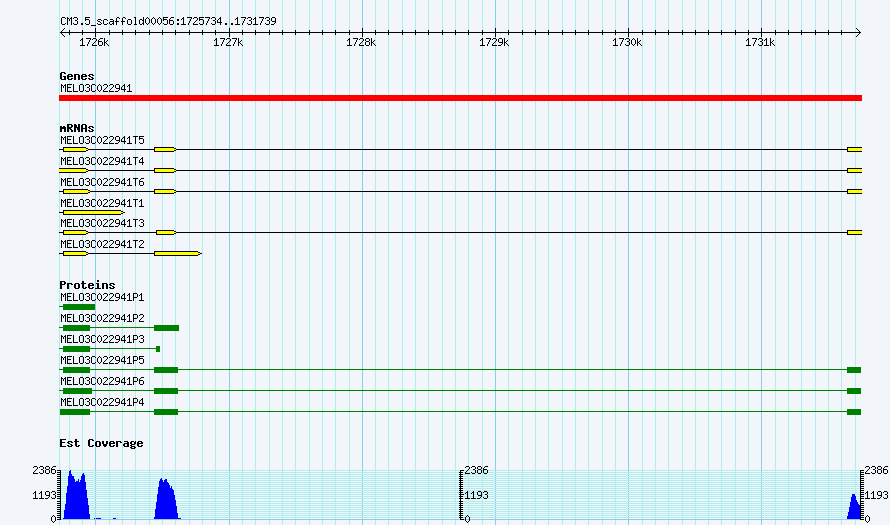890x525 pixels.
Task: Click the right arrowhead of the ruler
Action: [858, 33]
